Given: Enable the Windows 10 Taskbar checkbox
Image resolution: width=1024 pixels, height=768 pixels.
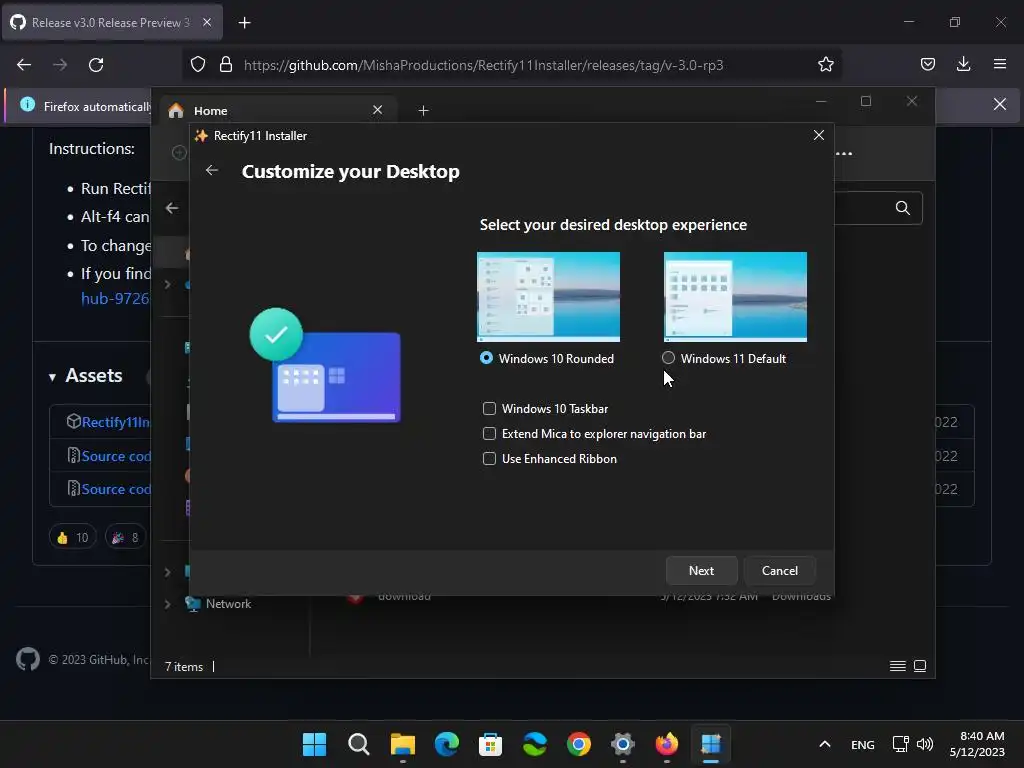Looking at the screenshot, I should 489,409.
